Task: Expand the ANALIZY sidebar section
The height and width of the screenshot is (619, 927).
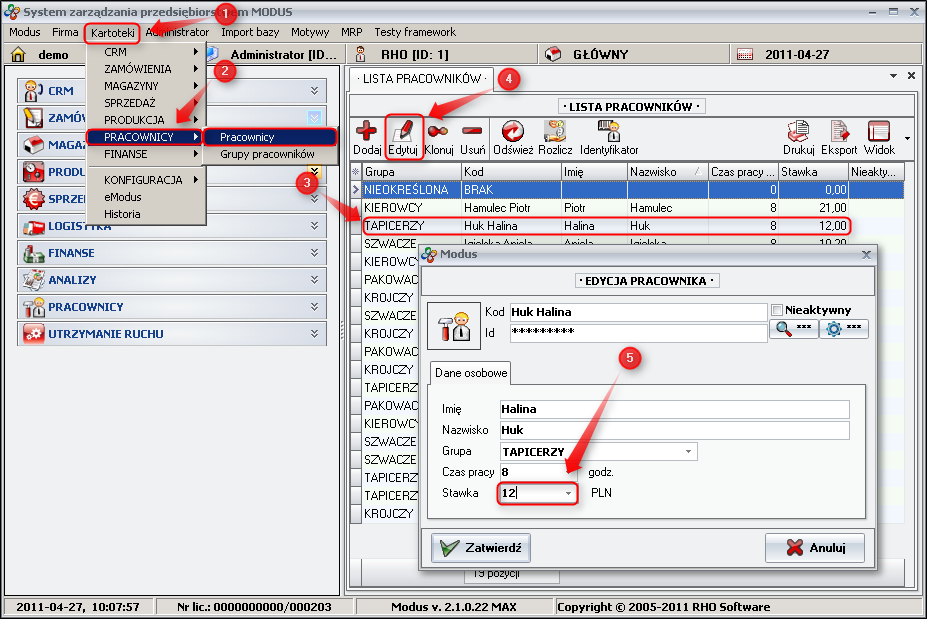Action: 314,280
